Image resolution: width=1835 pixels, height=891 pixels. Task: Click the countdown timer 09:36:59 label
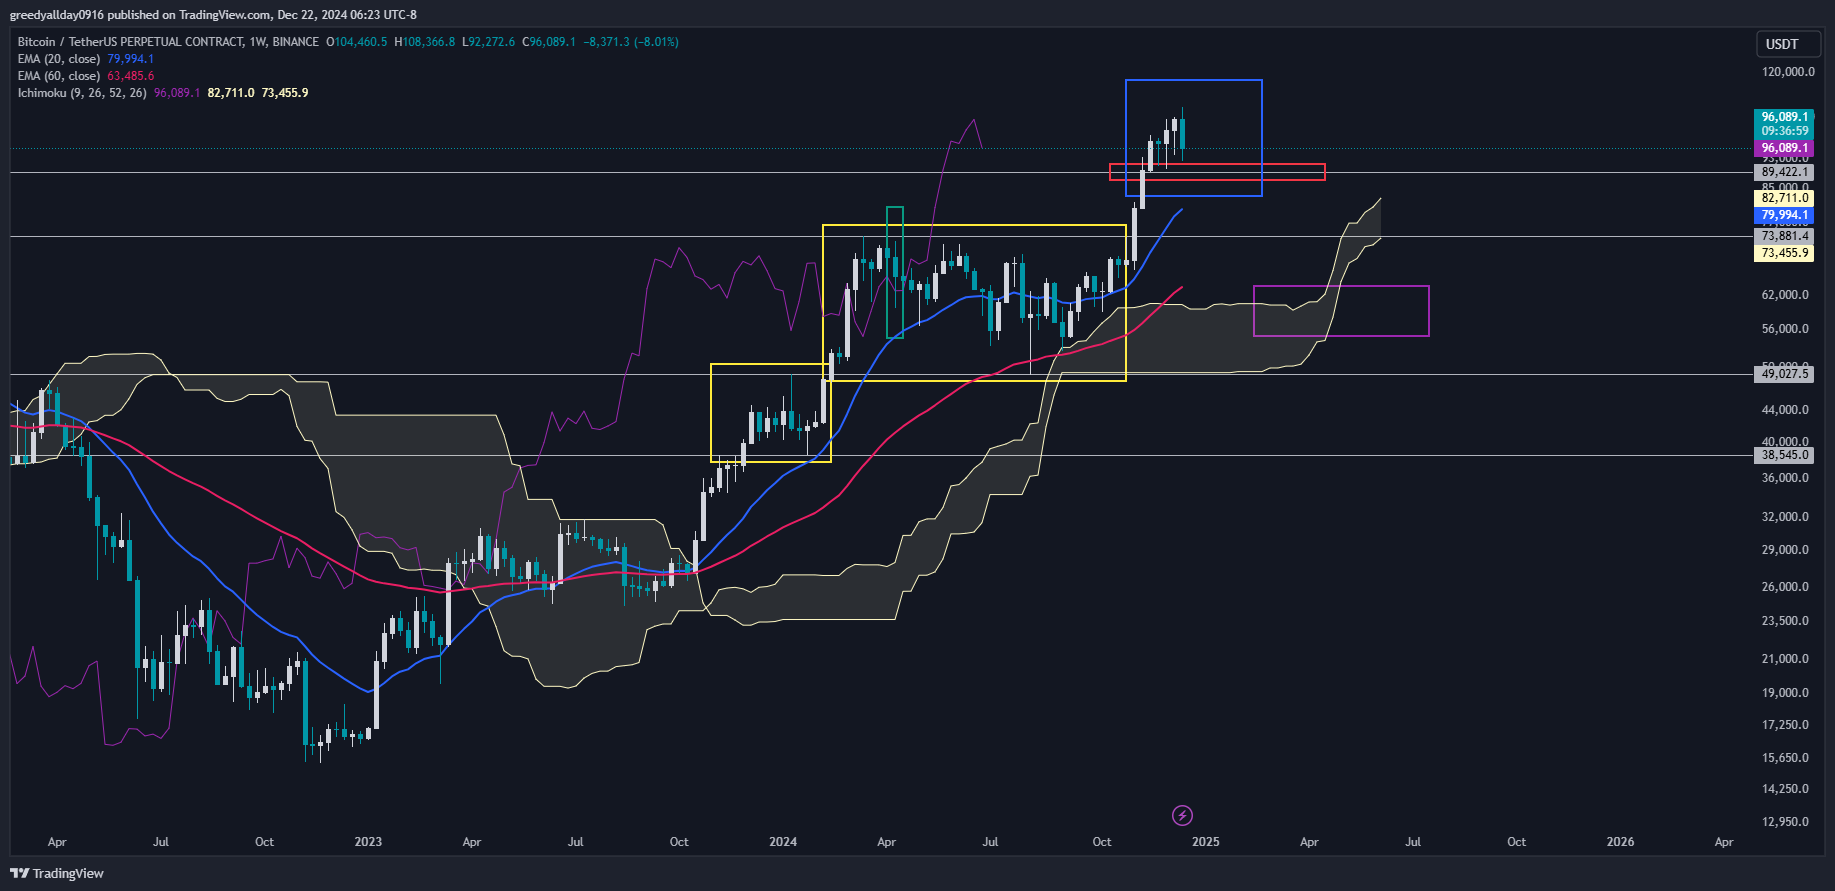(x=1785, y=131)
